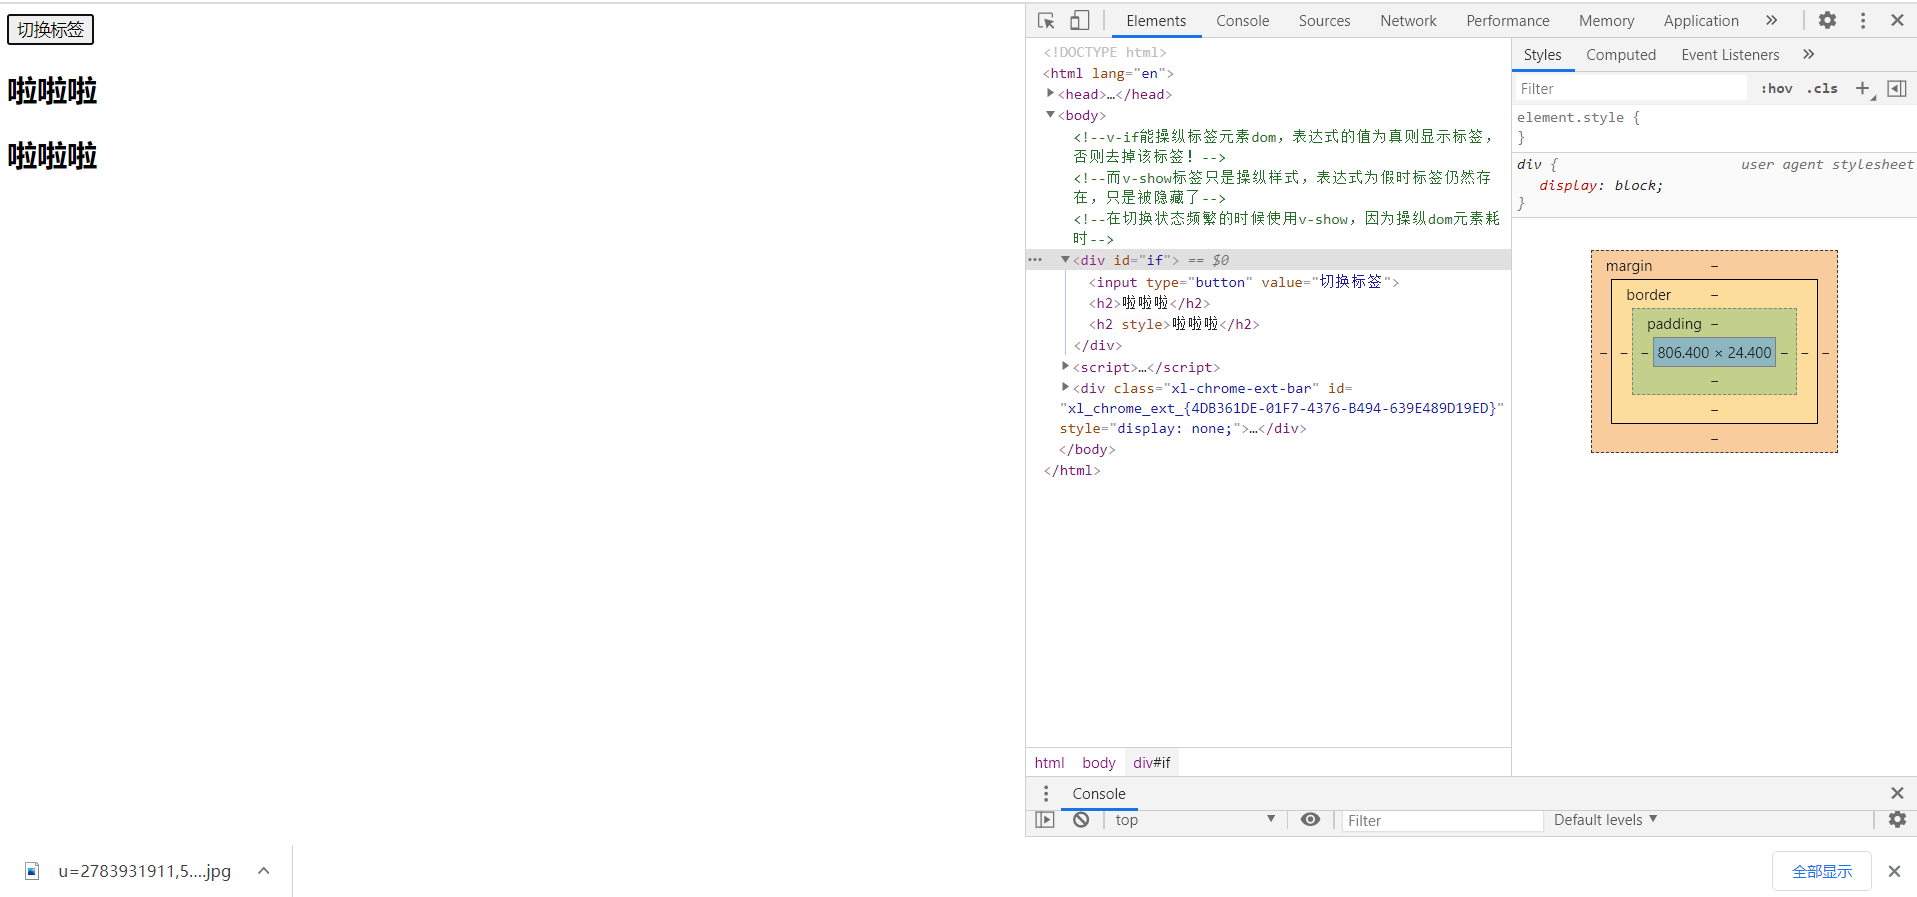Open the downloaded u=2783931911 jpg file

[144, 871]
